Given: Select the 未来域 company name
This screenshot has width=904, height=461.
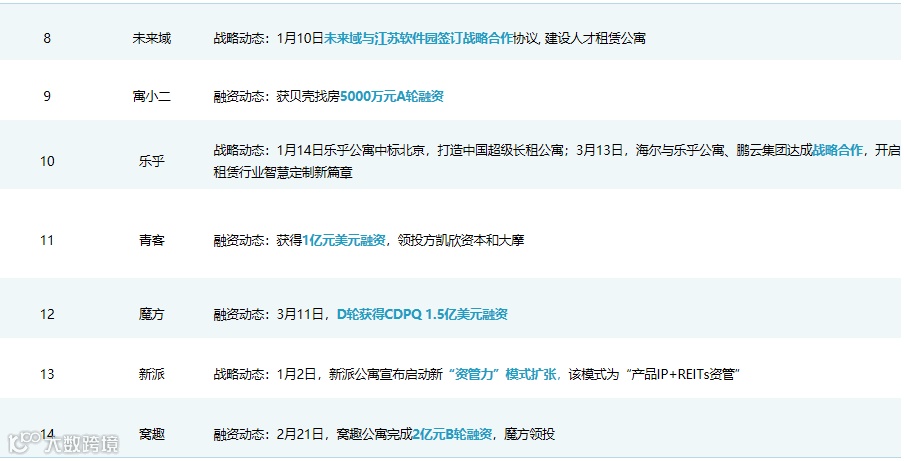Looking at the screenshot, I should pyautogui.click(x=152, y=39).
